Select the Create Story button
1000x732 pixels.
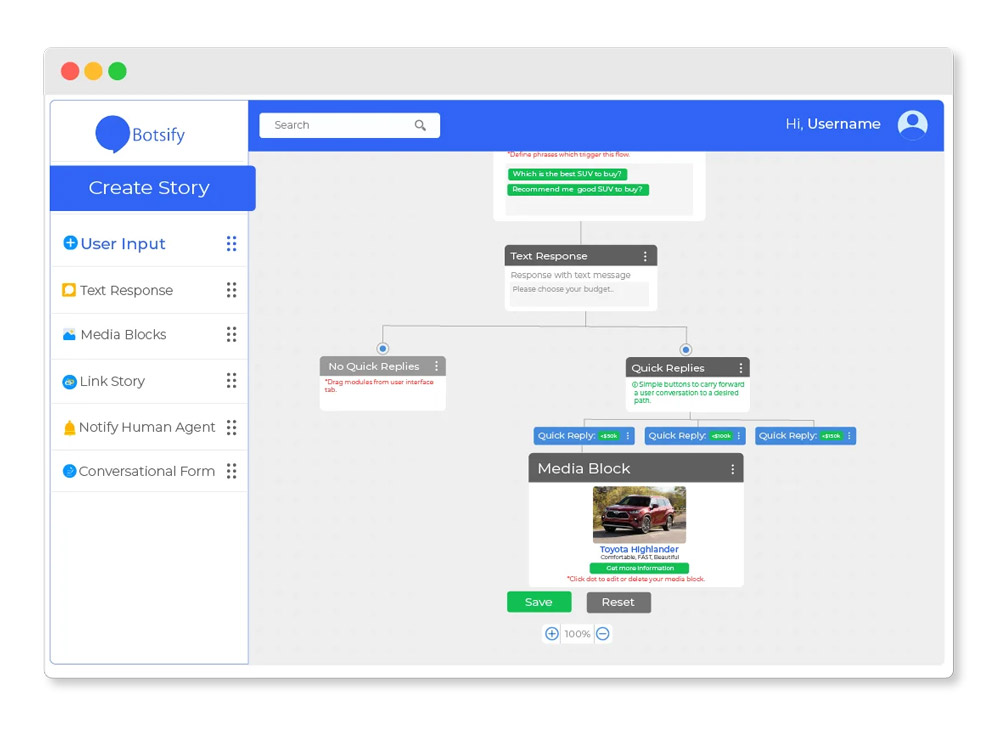[150, 188]
